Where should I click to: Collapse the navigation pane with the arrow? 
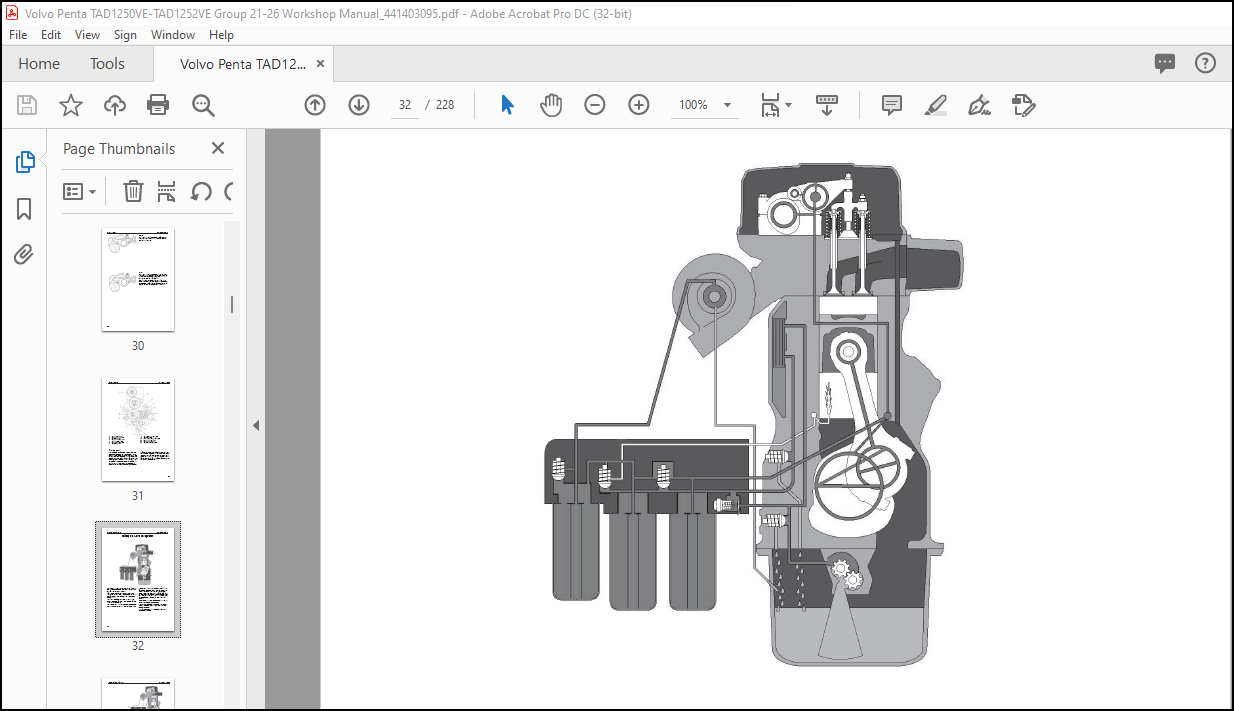tap(255, 425)
